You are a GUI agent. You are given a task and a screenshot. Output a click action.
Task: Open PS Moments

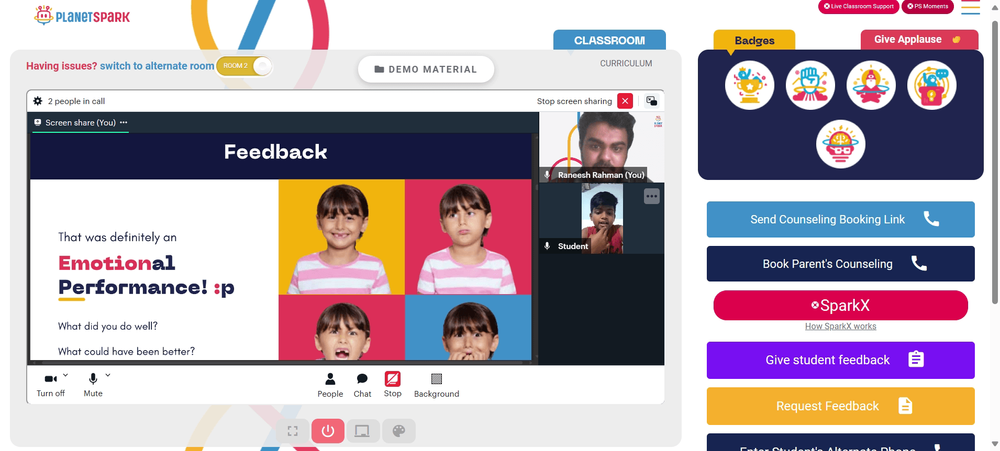point(927,6)
